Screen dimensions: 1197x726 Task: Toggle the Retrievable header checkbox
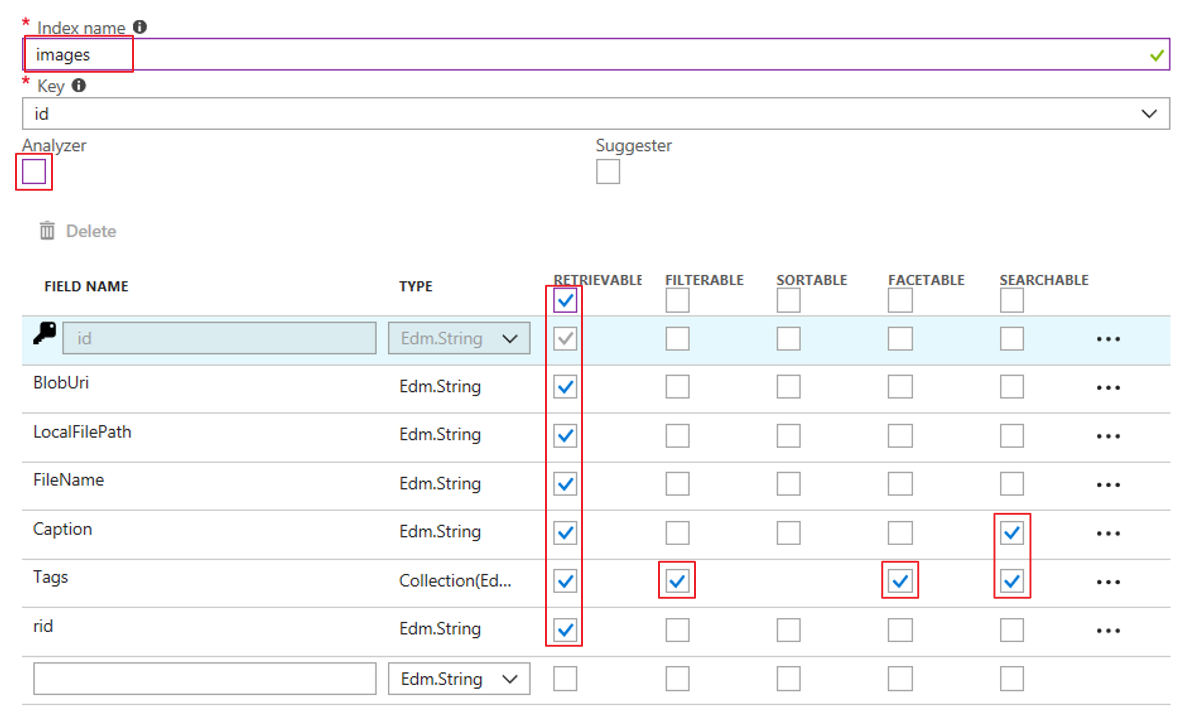565,300
